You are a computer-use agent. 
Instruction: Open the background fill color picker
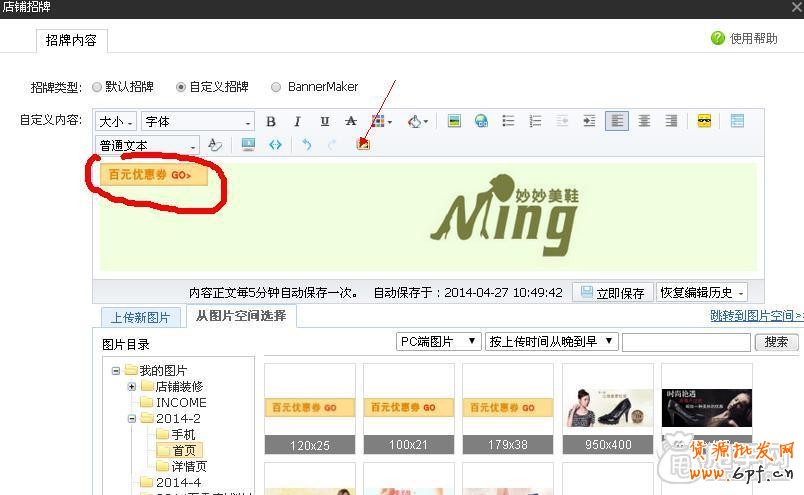pyautogui.click(x=417, y=122)
